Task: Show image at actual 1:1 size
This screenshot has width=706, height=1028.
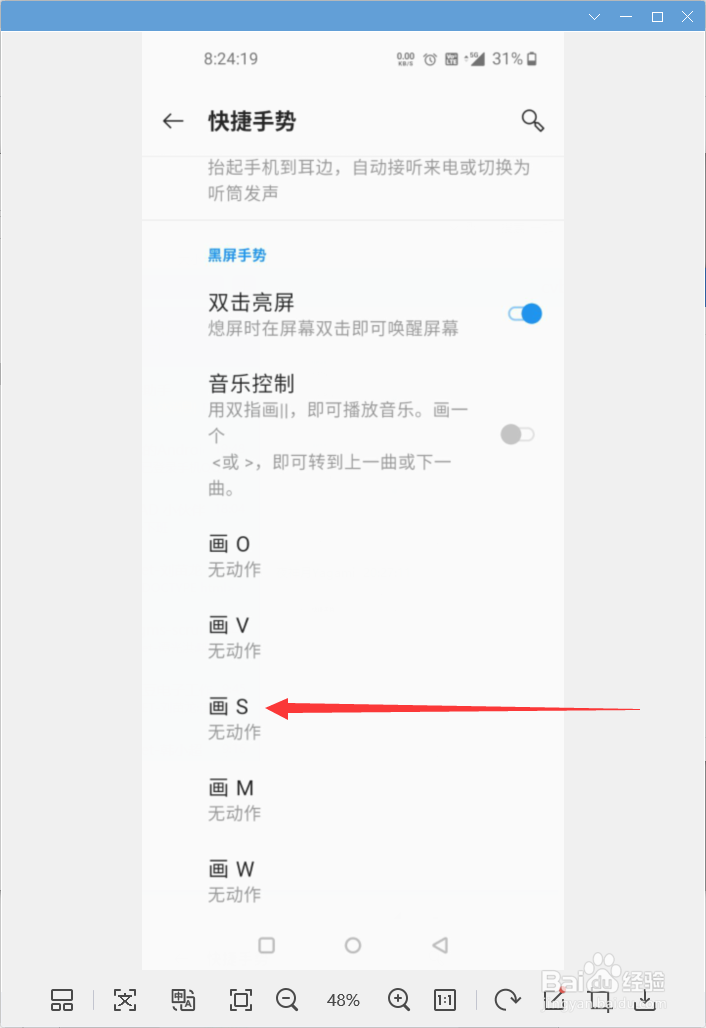Action: click(x=445, y=1000)
